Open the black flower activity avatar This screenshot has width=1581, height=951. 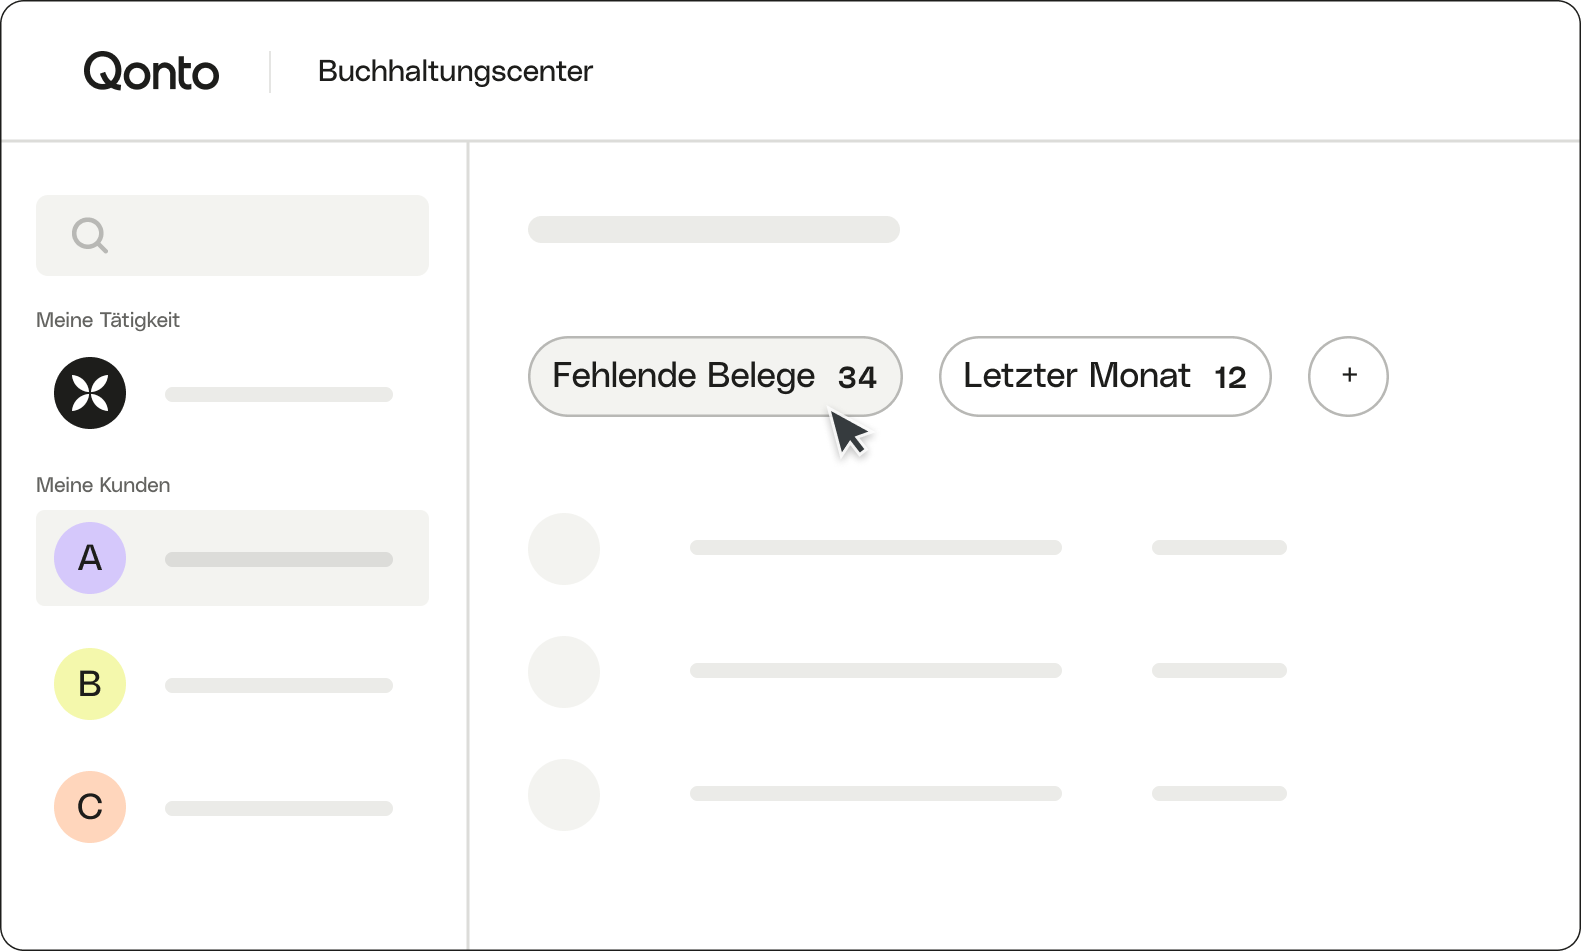(x=90, y=393)
